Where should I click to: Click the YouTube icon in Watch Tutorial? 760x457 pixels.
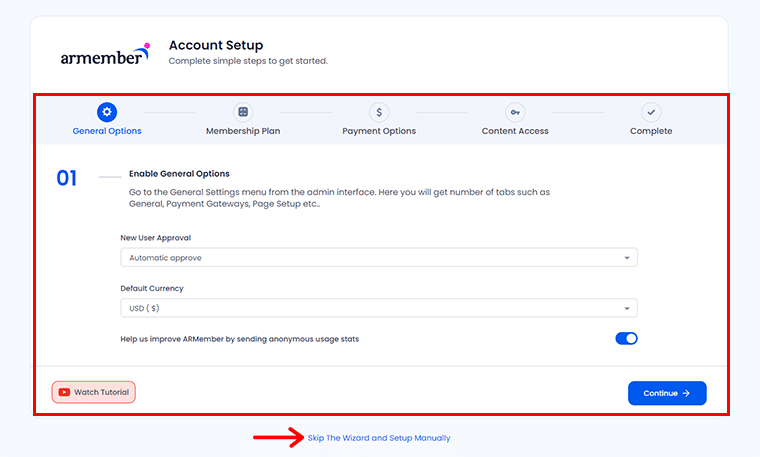pyautogui.click(x=64, y=392)
